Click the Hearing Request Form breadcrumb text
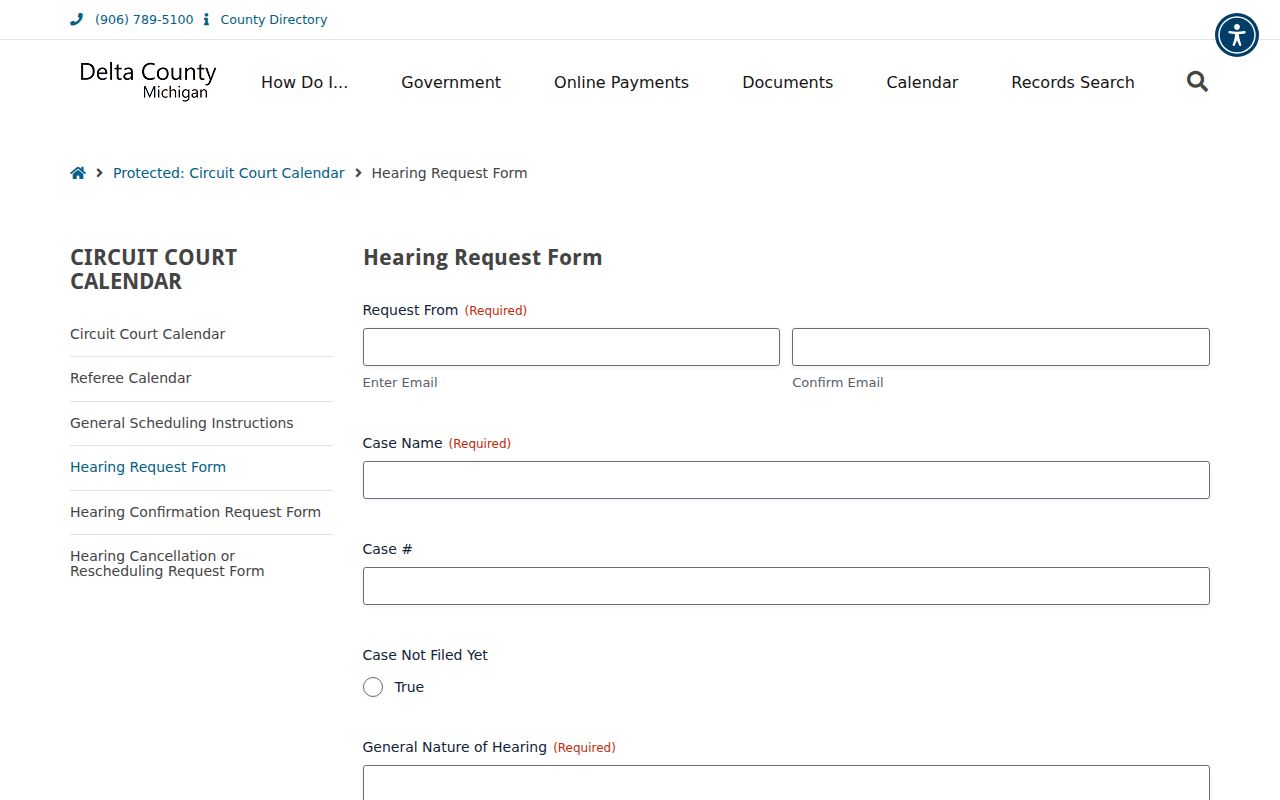This screenshot has height=800, width=1280. (x=449, y=173)
